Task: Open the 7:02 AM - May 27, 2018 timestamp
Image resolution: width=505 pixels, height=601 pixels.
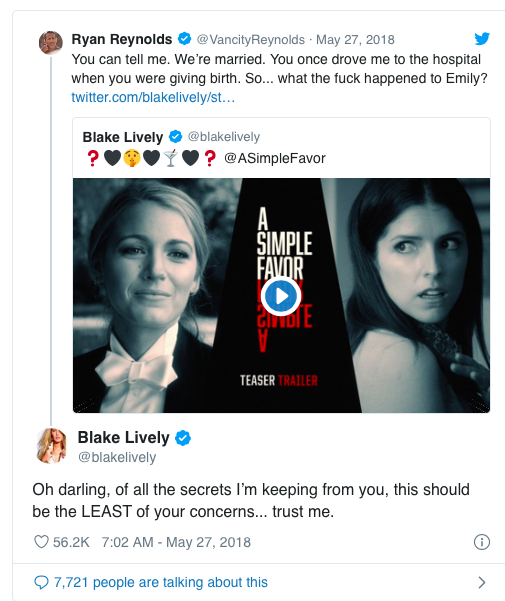Action: (x=176, y=542)
